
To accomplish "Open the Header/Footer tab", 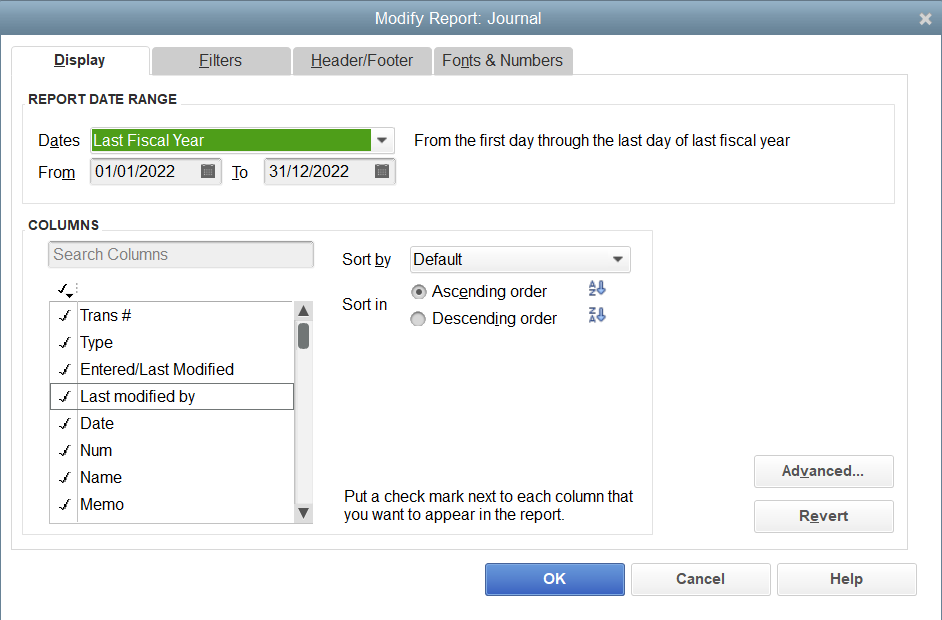I will [362, 61].
